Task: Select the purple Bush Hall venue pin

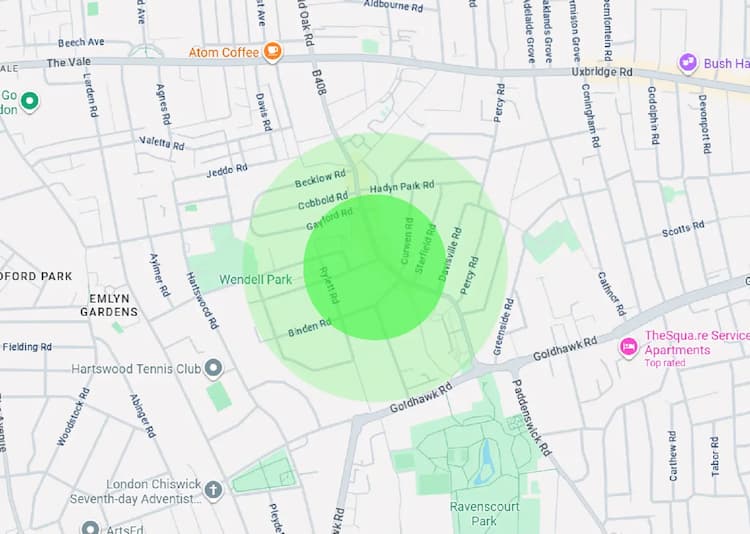Action: (x=688, y=63)
